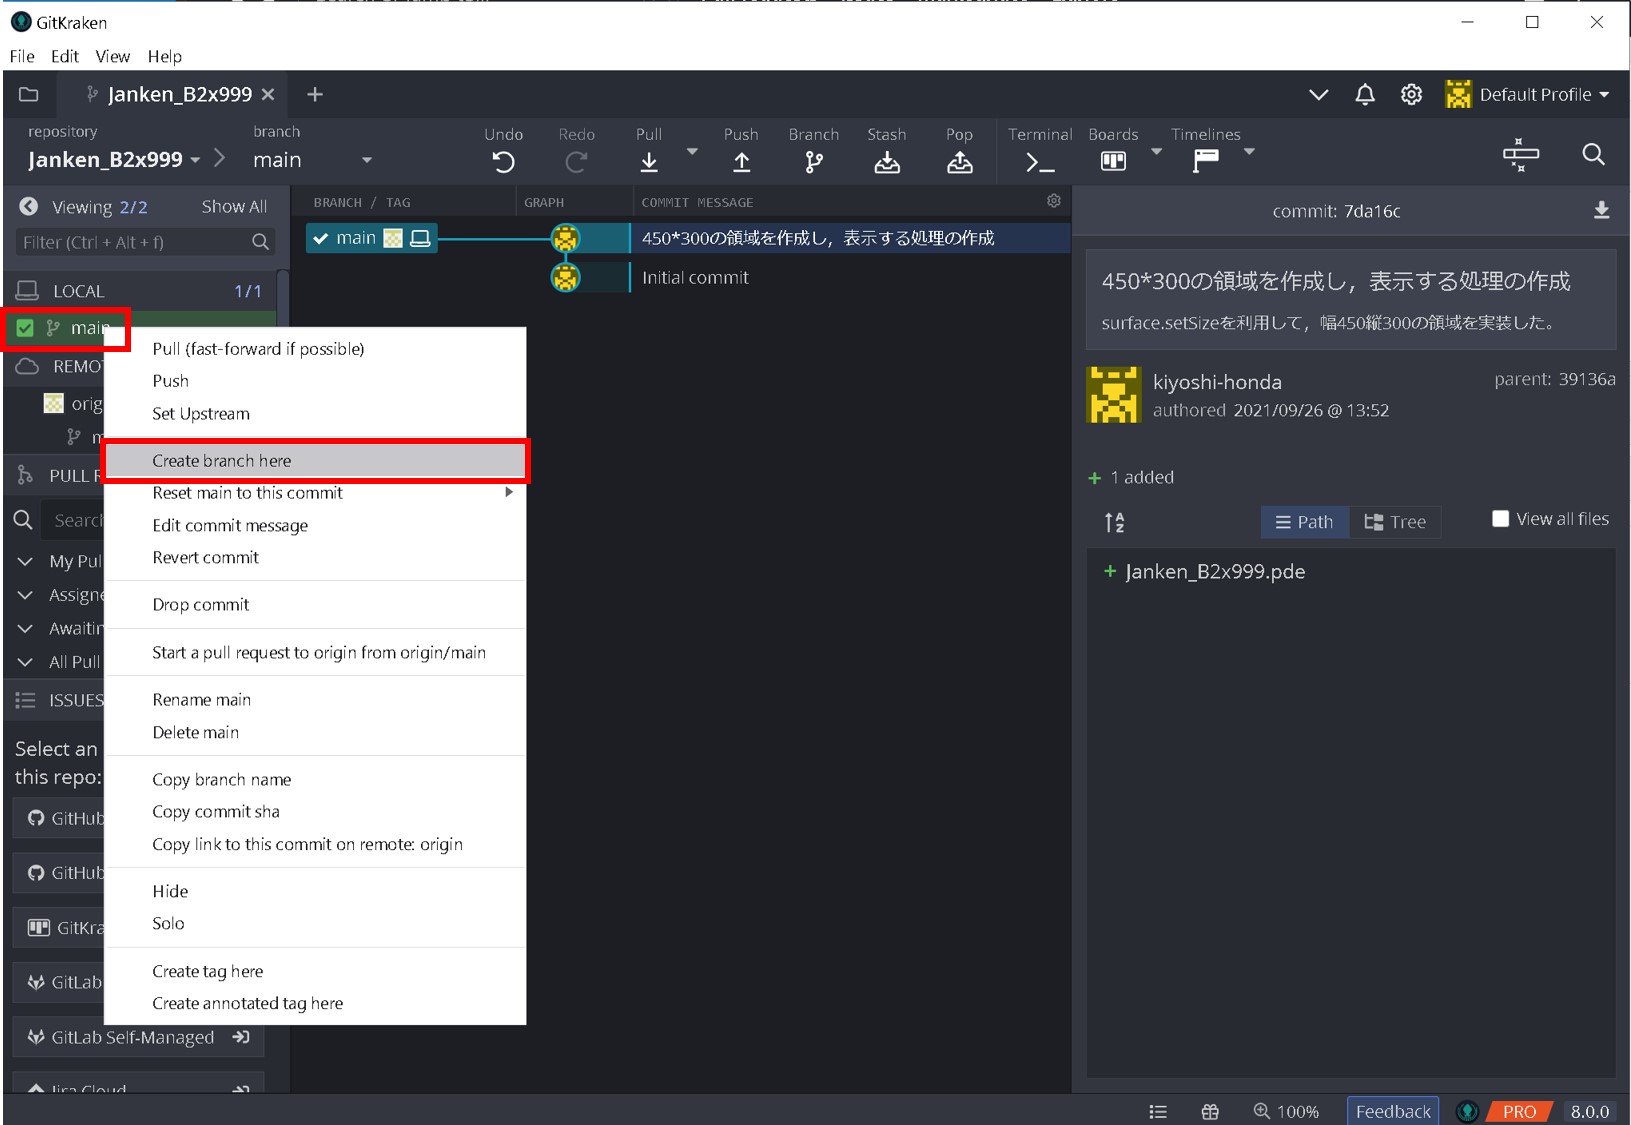The width and height of the screenshot is (1631, 1125).
Task: Click the Branch toolbar icon
Action: [x=814, y=161]
